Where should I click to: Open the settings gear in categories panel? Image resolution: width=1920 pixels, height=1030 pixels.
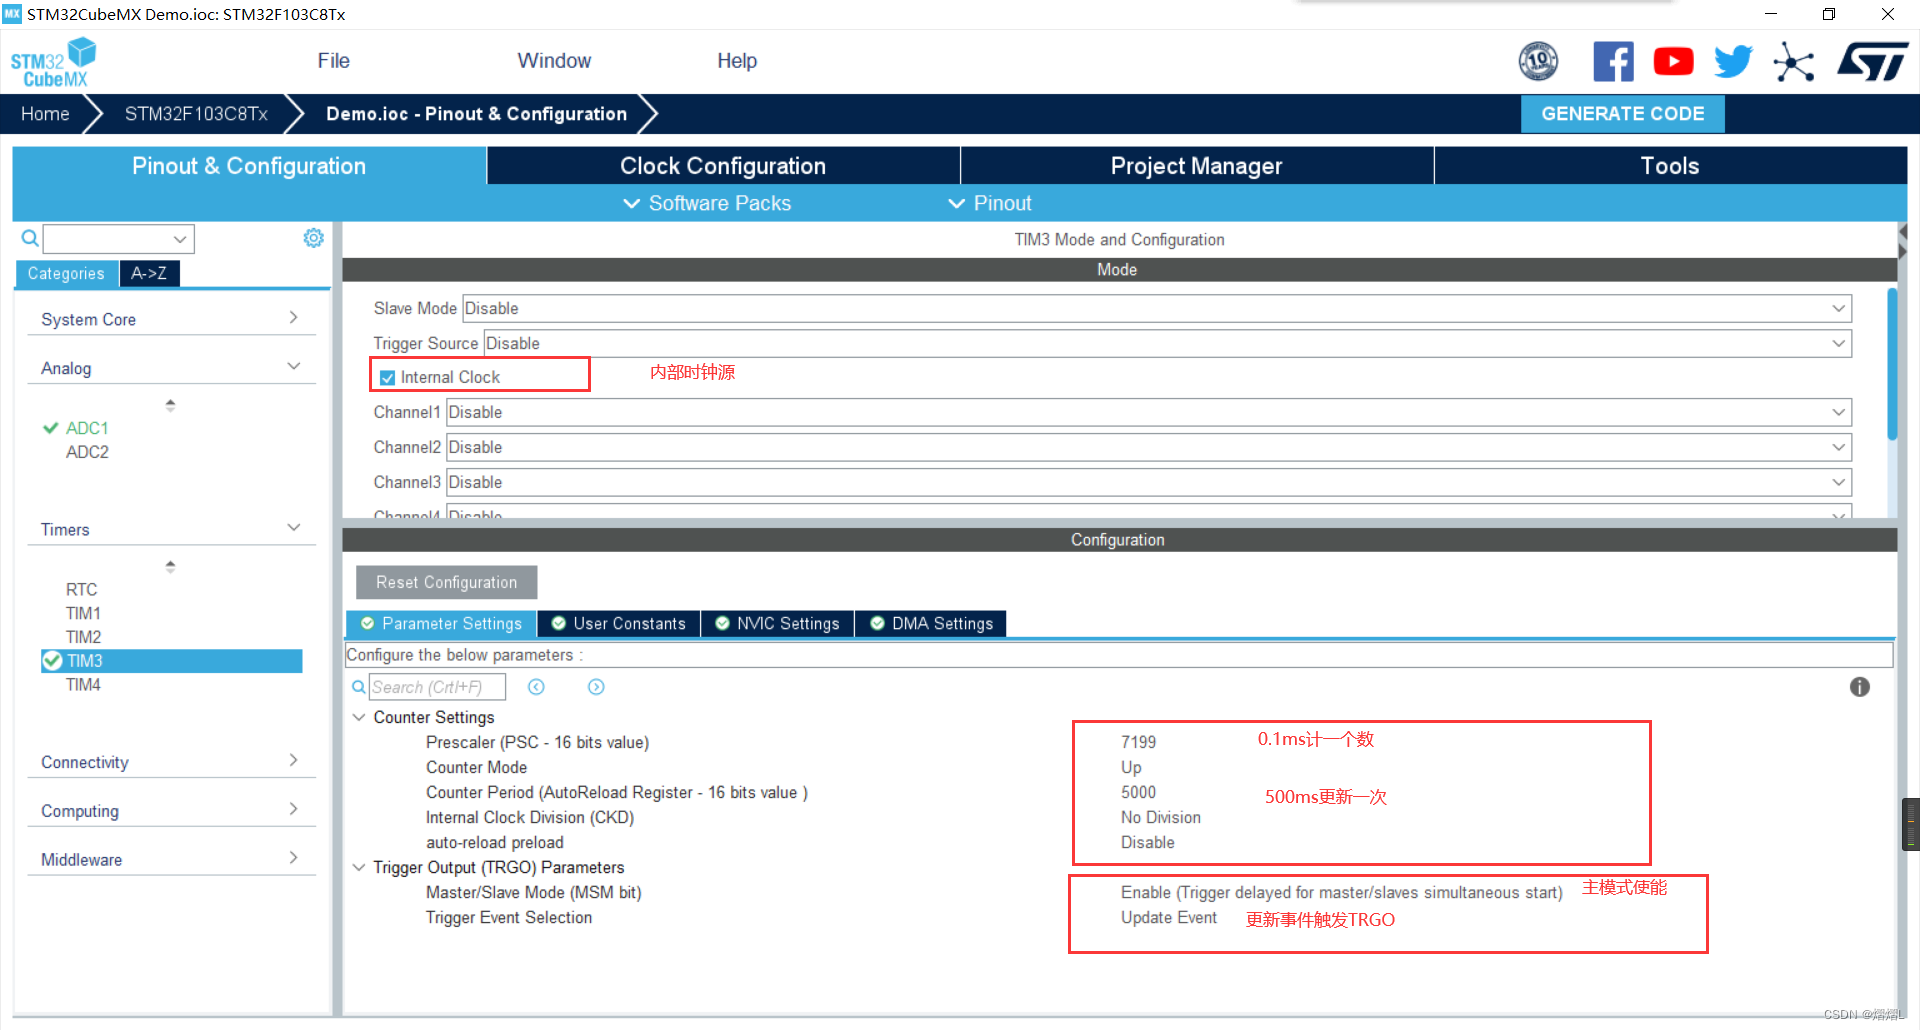coord(313,238)
